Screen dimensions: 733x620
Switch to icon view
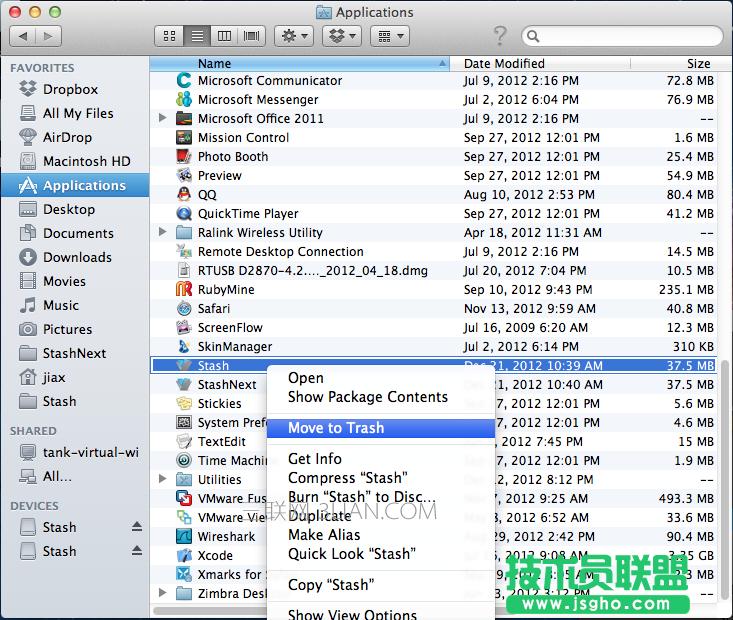tap(169, 36)
